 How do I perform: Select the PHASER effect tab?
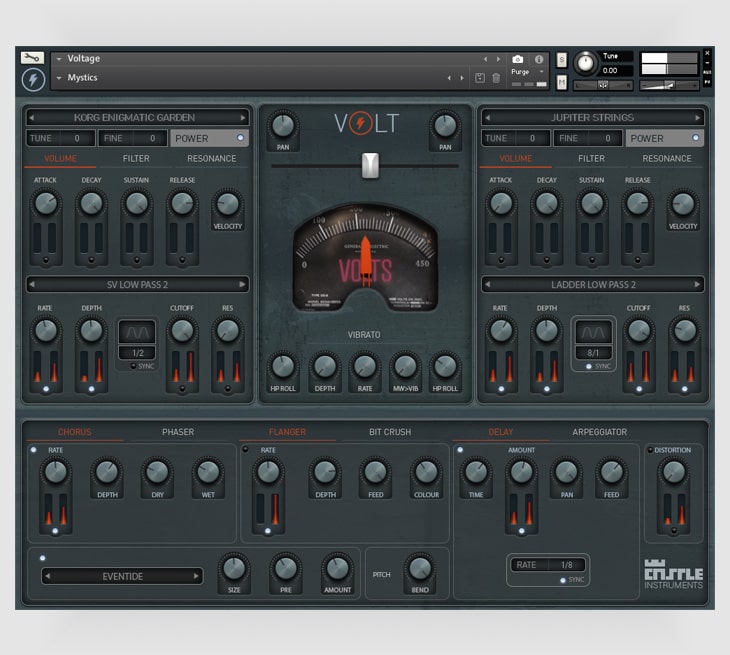point(178,432)
